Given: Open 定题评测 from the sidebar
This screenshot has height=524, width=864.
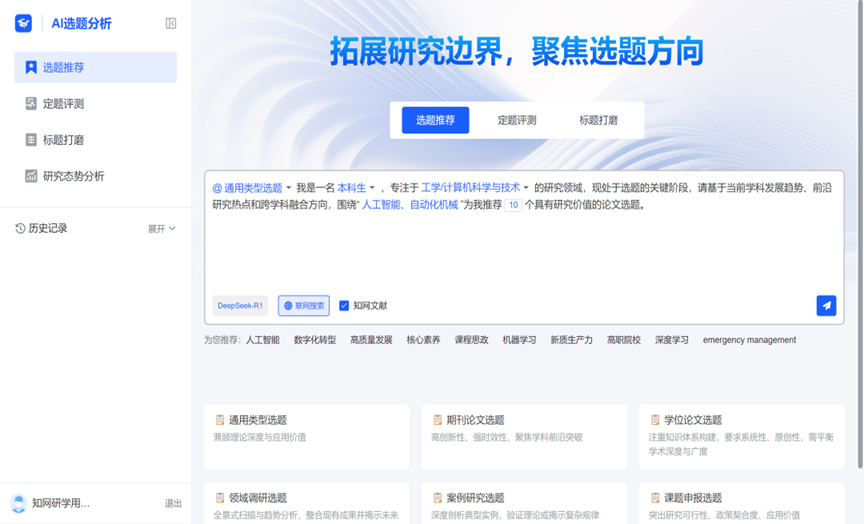Looking at the screenshot, I should pyautogui.click(x=63, y=104).
